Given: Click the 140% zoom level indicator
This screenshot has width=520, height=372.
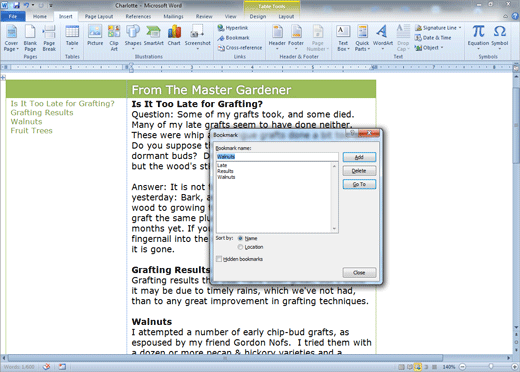Looking at the screenshot, I should click(x=449, y=367).
